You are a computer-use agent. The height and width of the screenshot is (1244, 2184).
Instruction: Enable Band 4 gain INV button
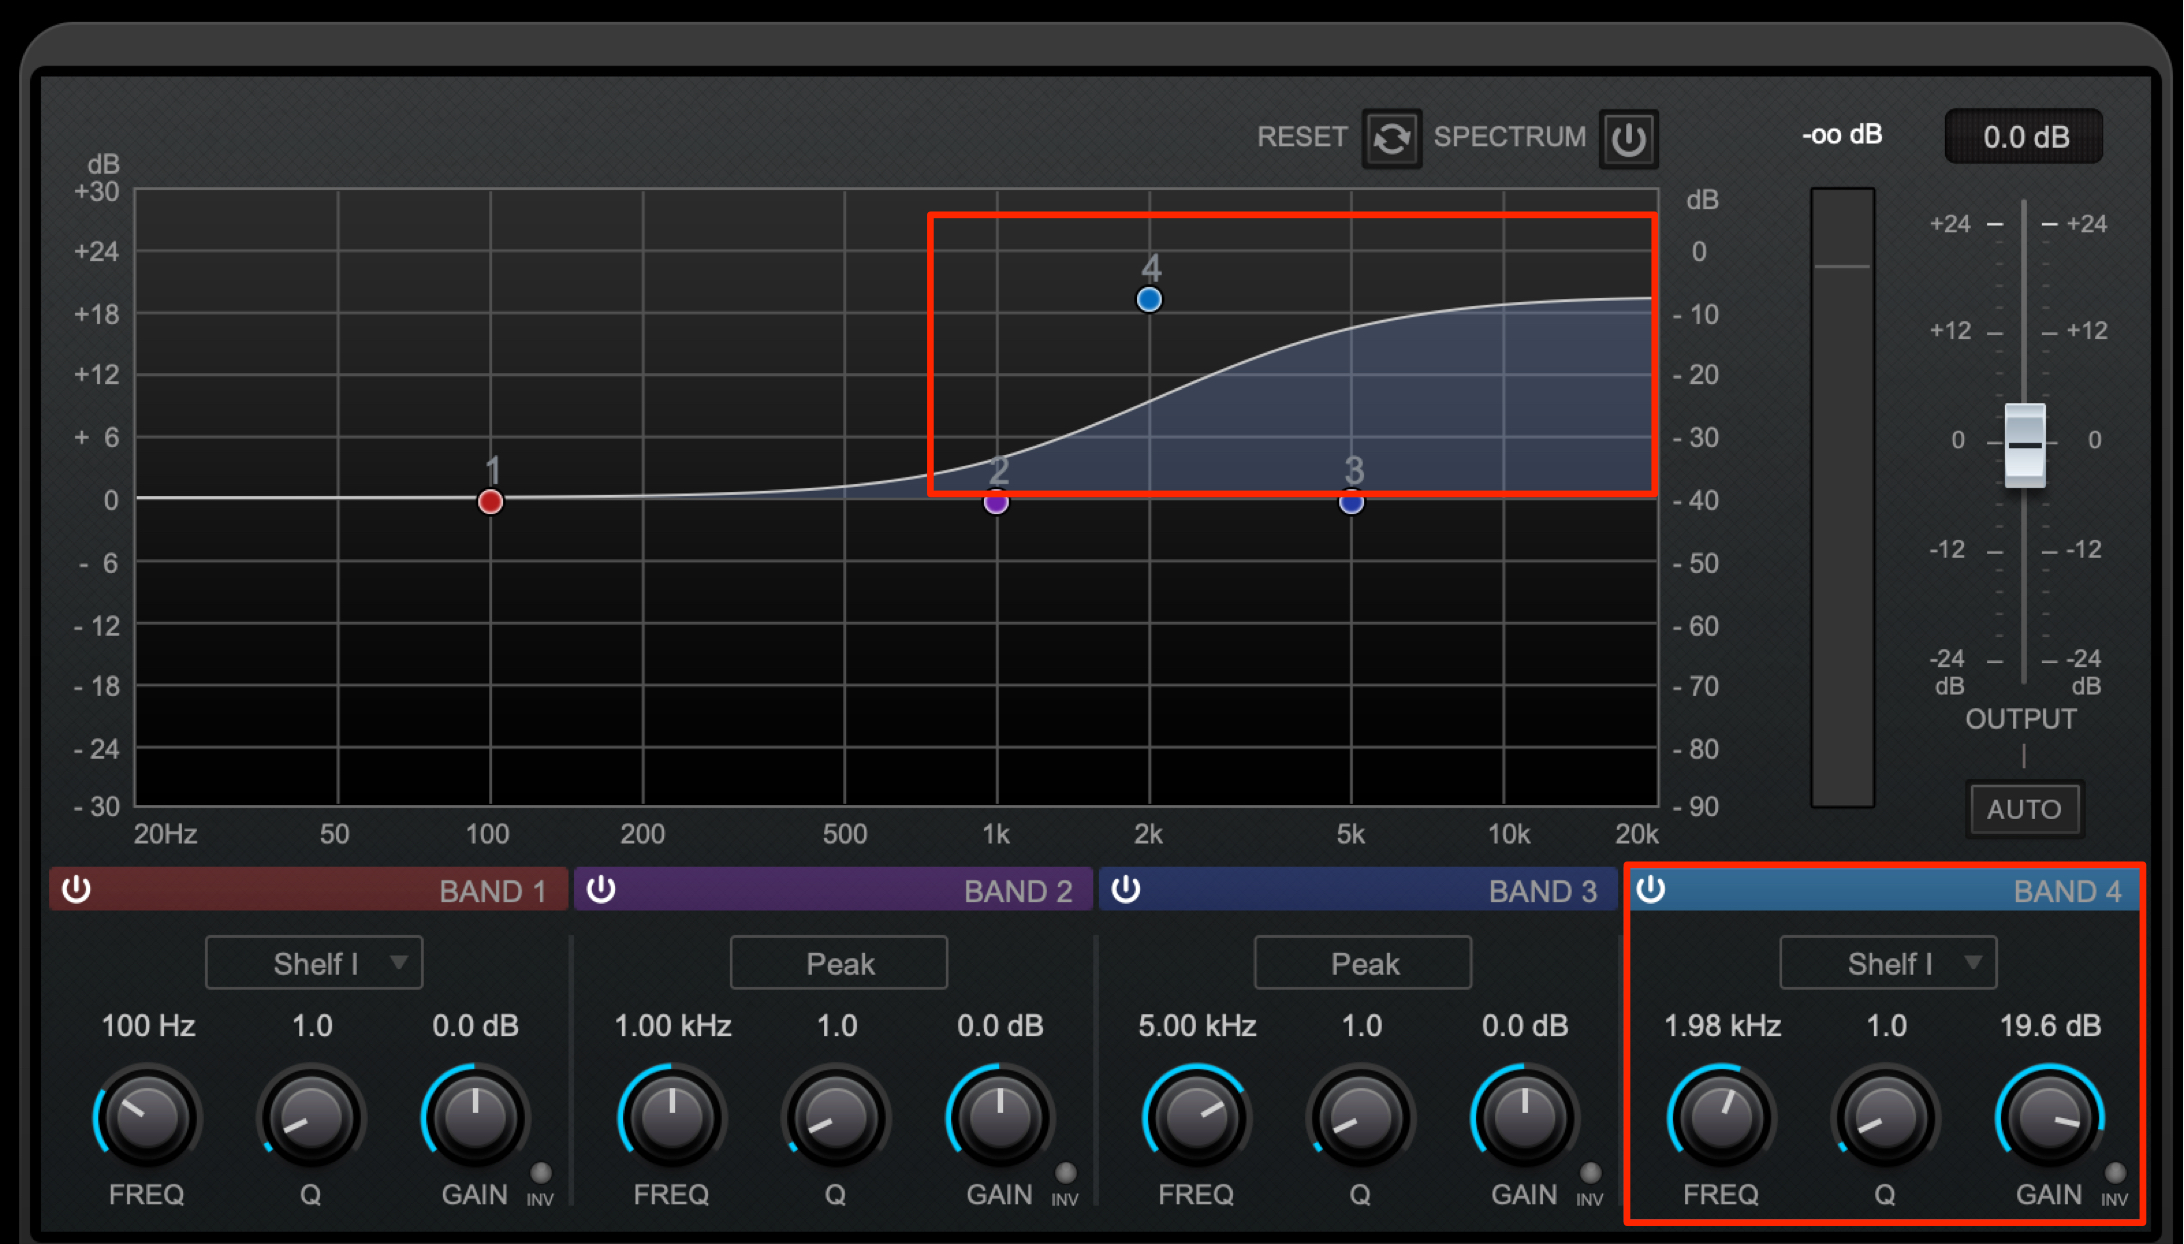[2115, 1173]
